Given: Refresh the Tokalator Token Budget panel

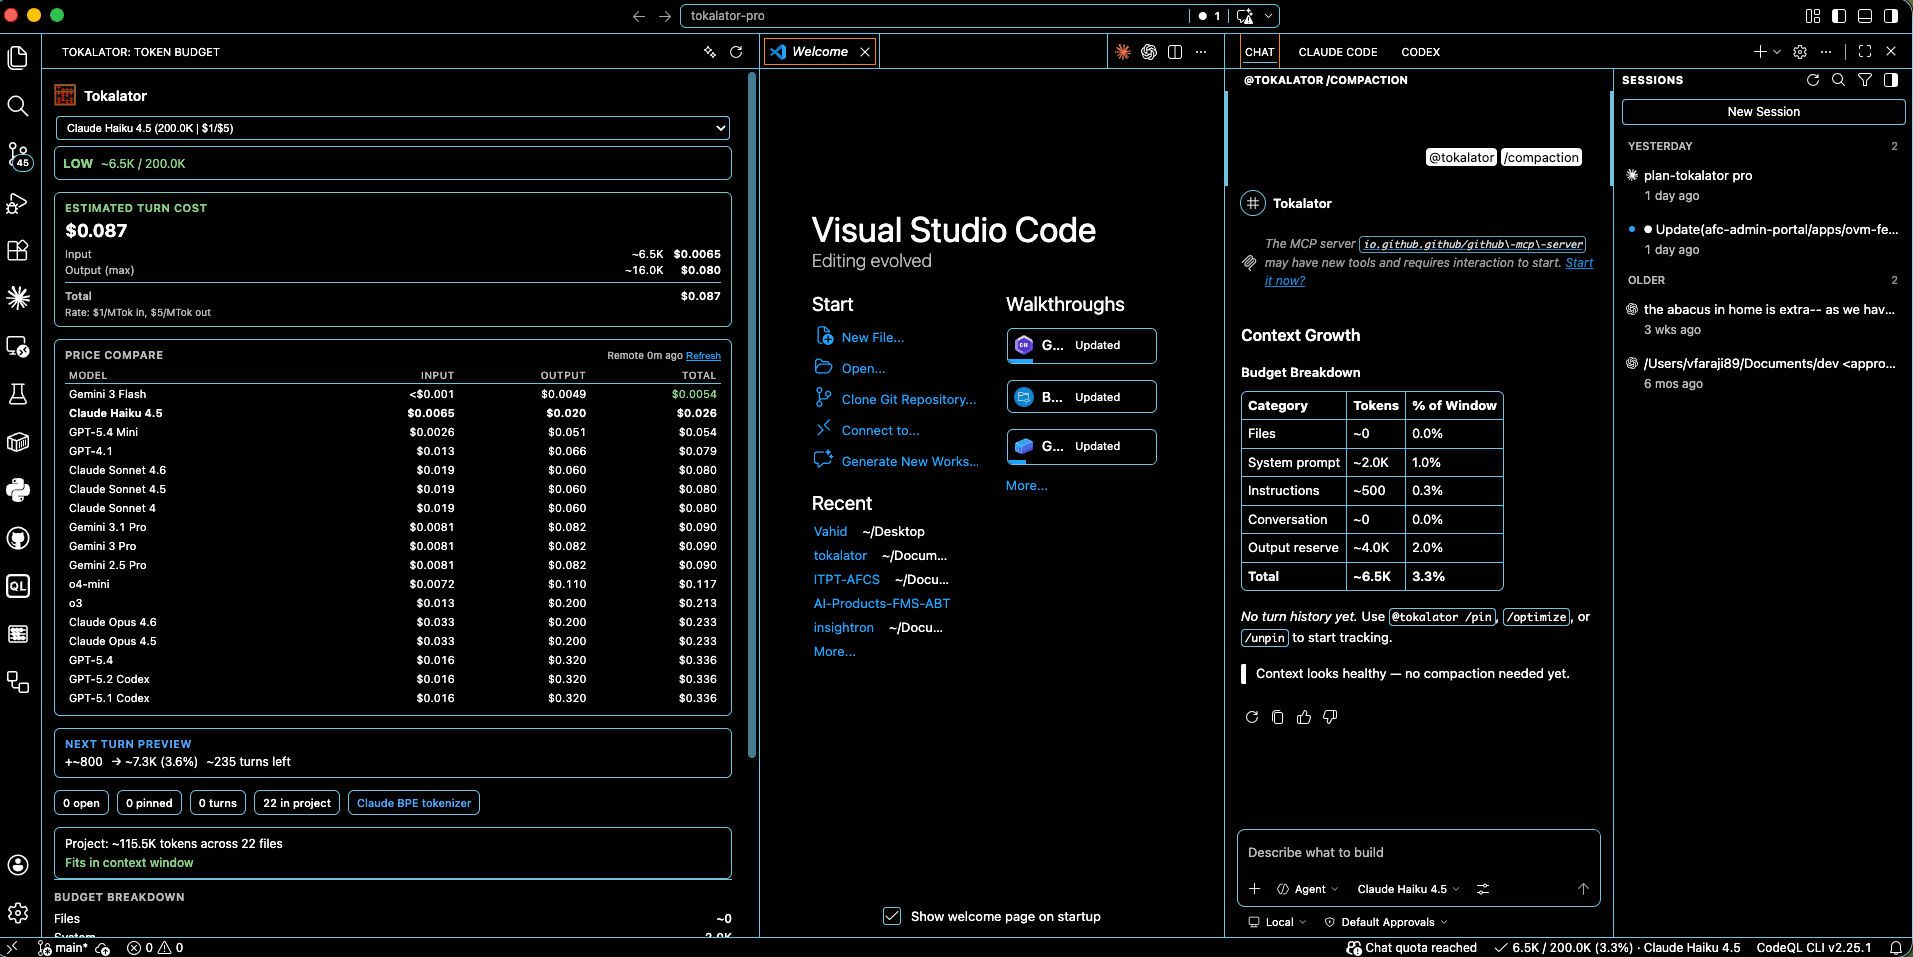Looking at the screenshot, I should [x=736, y=52].
